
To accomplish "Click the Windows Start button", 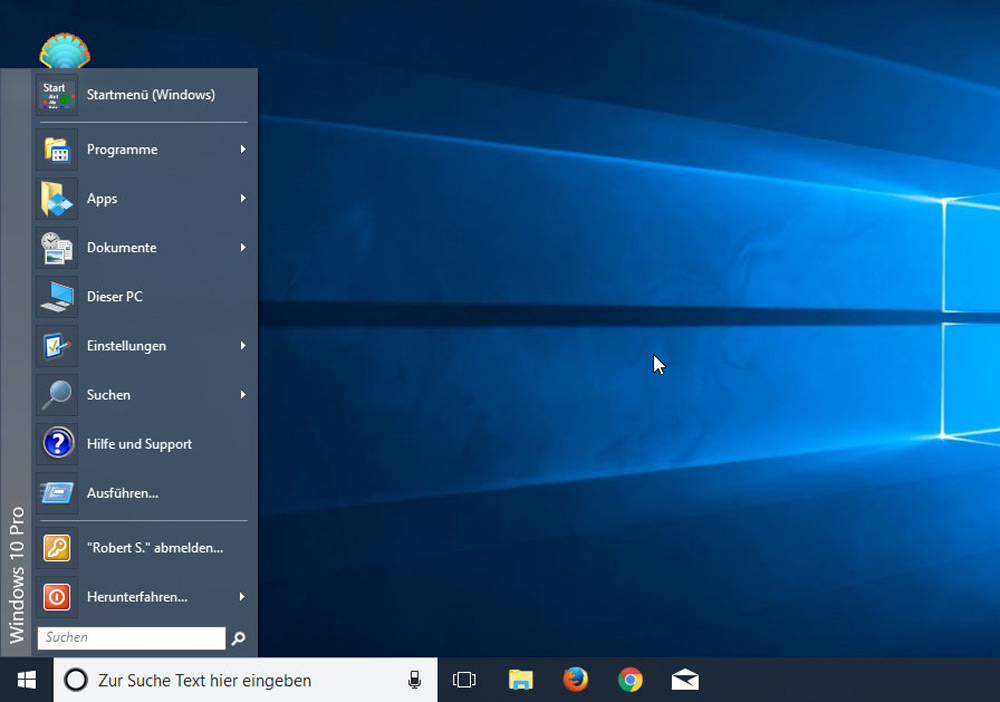I will pyautogui.click(x=27, y=680).
